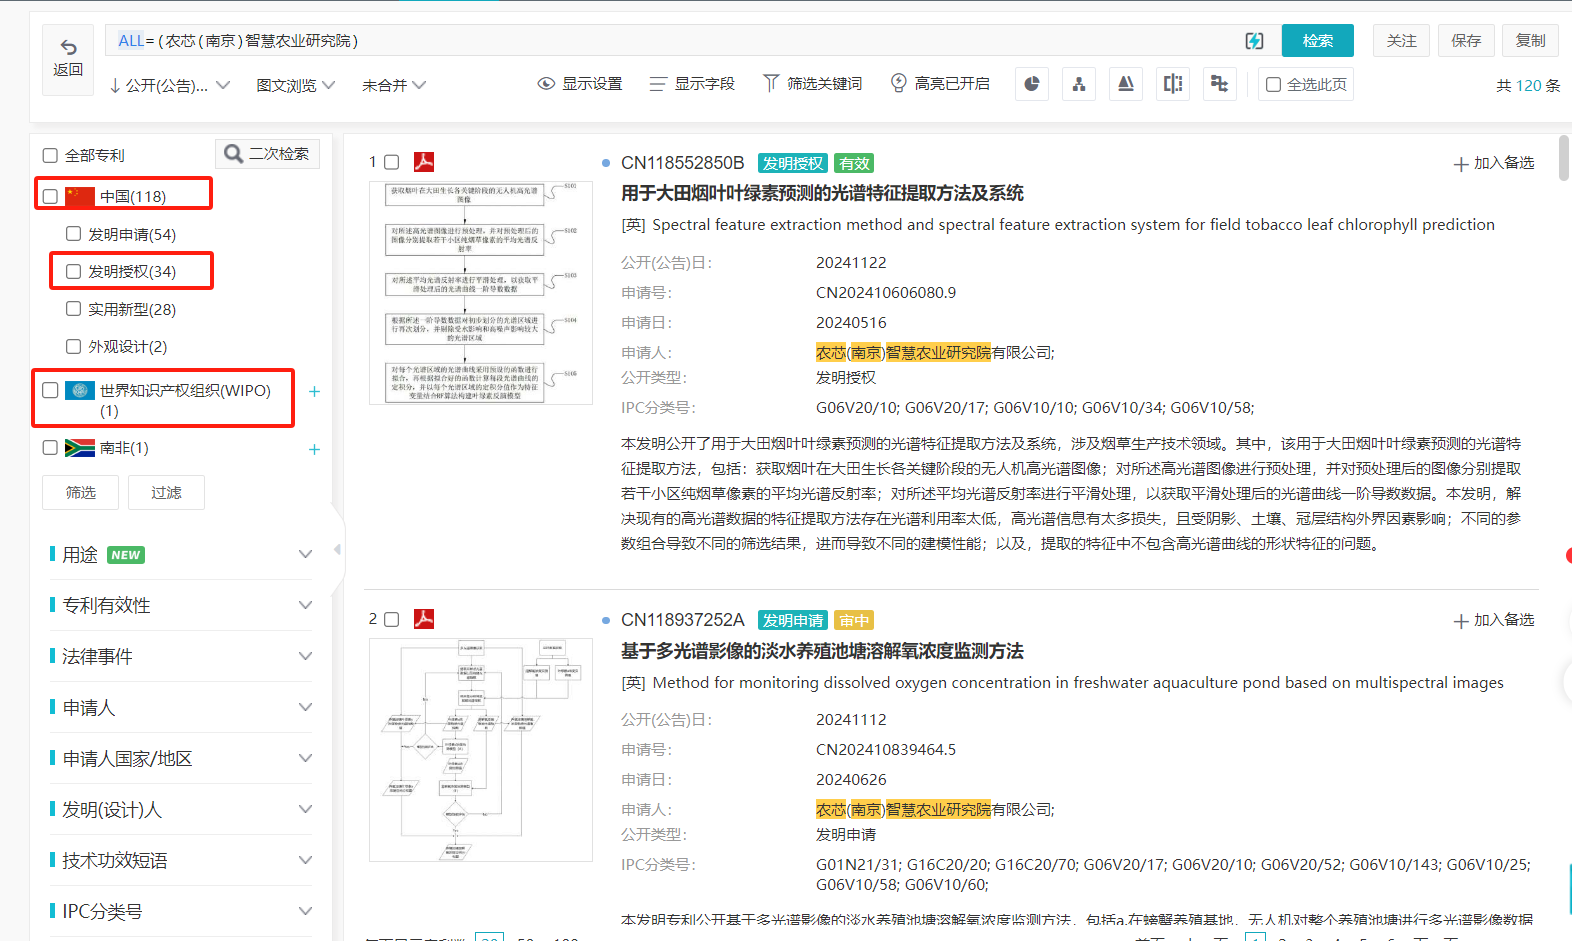Screen dimensions: 1572x941
Task: Click the eye icon for display settings
Action: 546,84
